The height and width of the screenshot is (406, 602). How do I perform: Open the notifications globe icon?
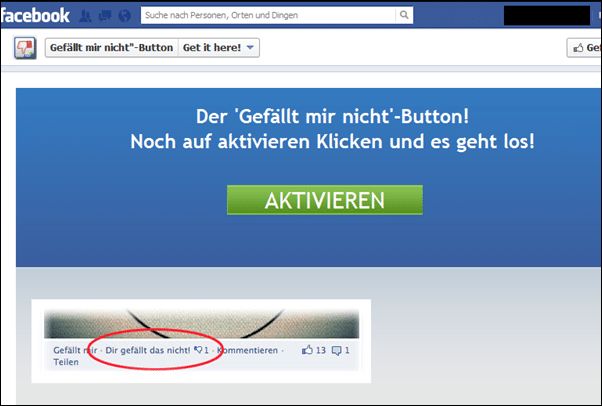click(124, 16)
